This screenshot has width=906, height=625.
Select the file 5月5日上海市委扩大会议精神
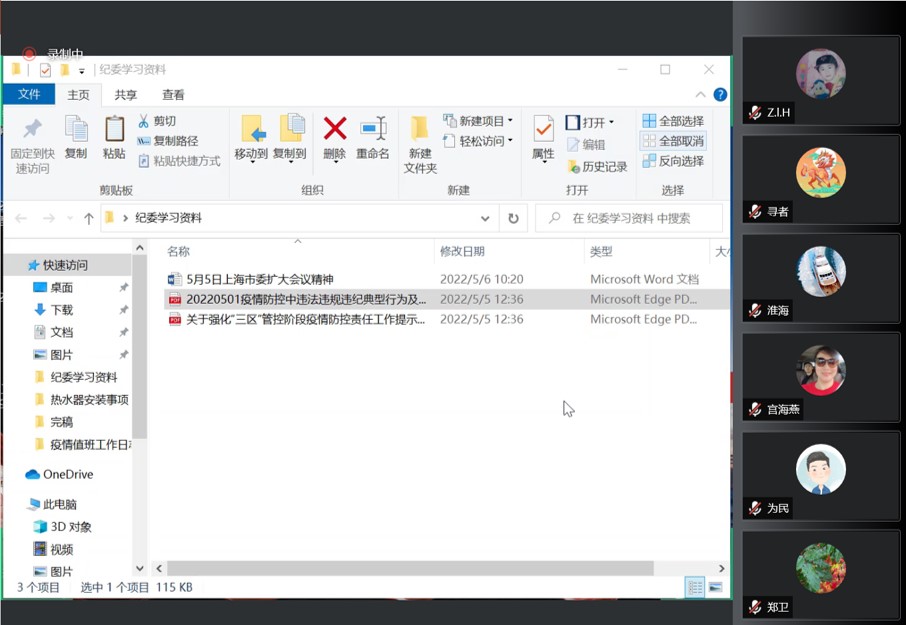pos(259,280)
